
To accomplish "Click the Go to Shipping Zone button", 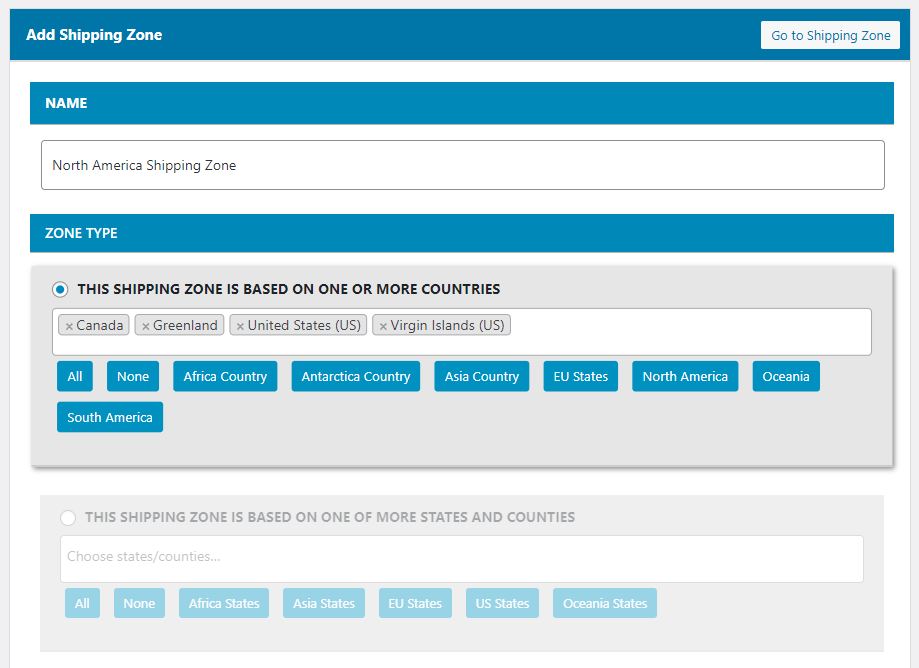I will [x=830, y=35].
